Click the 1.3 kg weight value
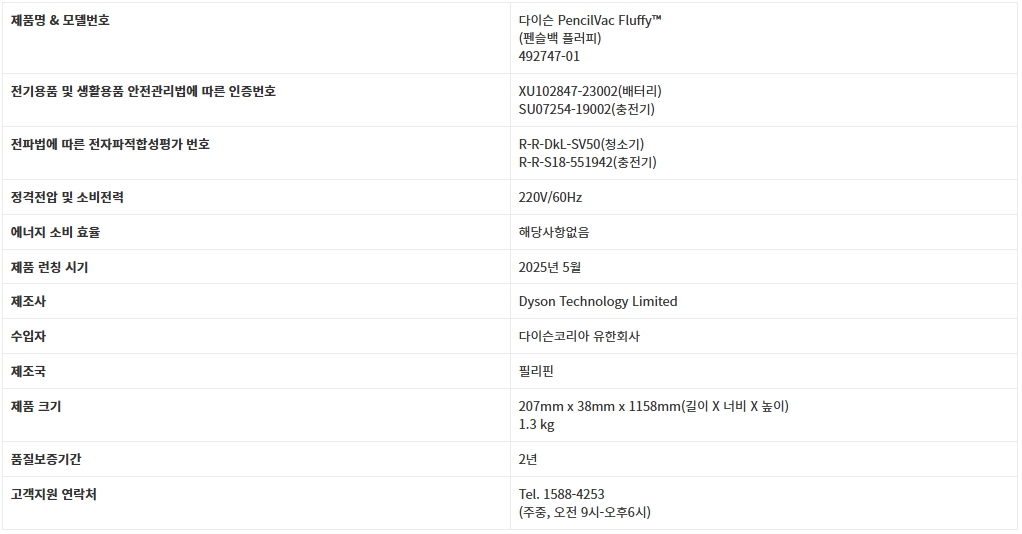1022x534 pixels. point(536,424)
